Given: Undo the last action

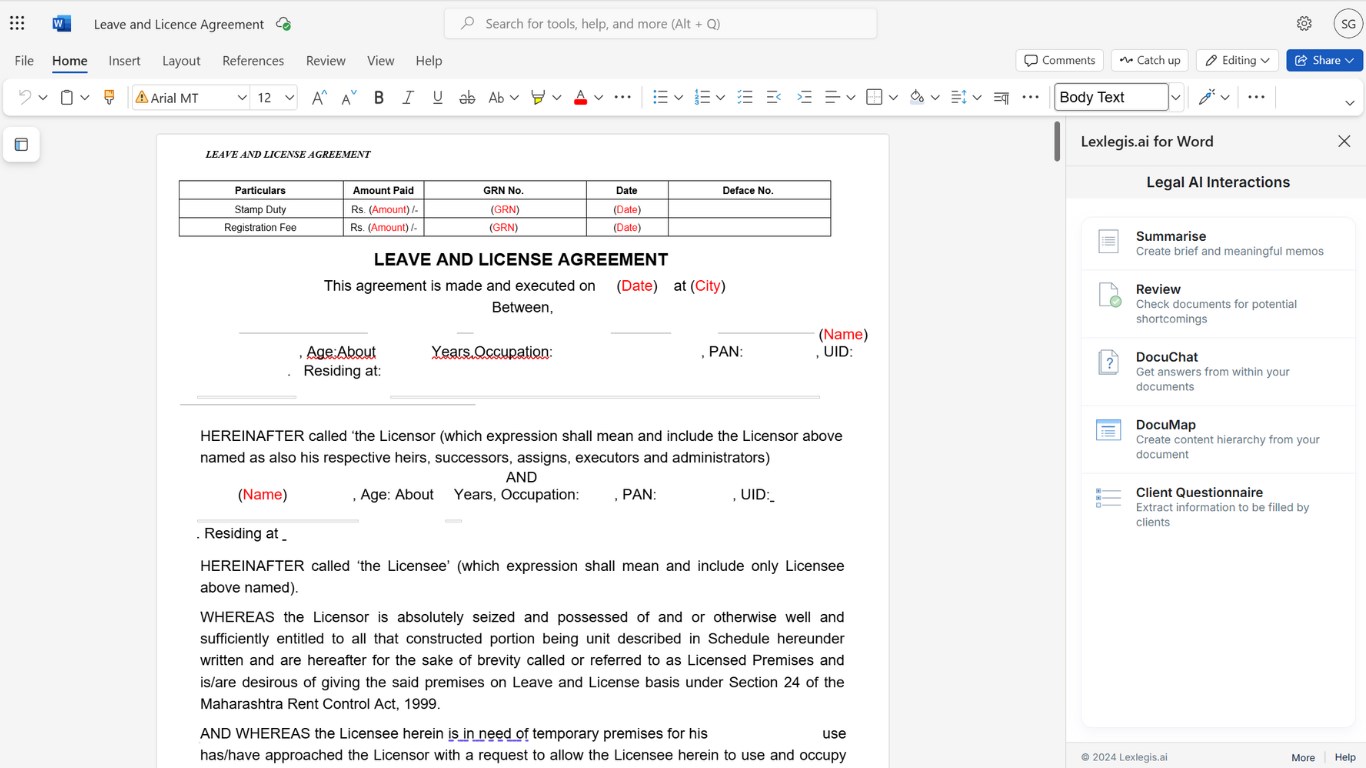Looking at the screenshot, I should click(x=25, y=97).
